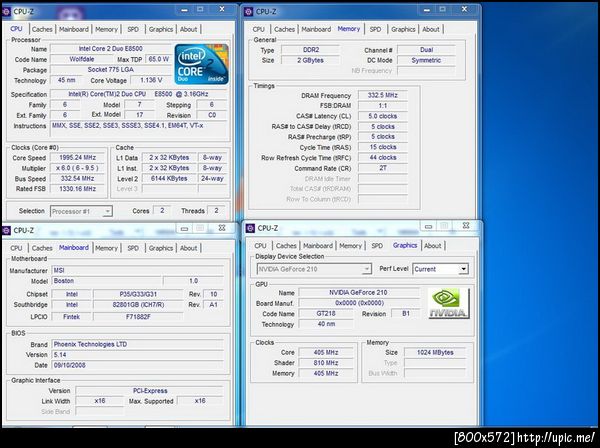The image size is (600, 448).
Task: Click the 5.0 clocks CAS latency value
Action: pos(383,116)
